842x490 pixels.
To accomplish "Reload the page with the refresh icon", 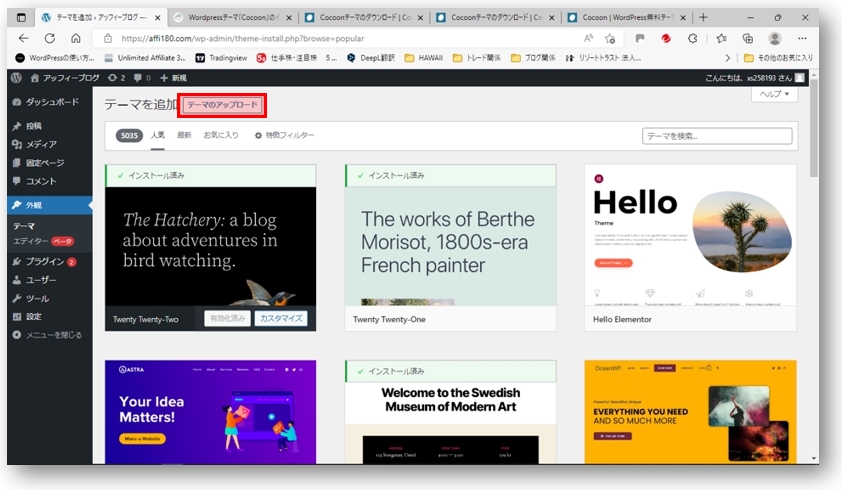I will [x=49, y=38].
